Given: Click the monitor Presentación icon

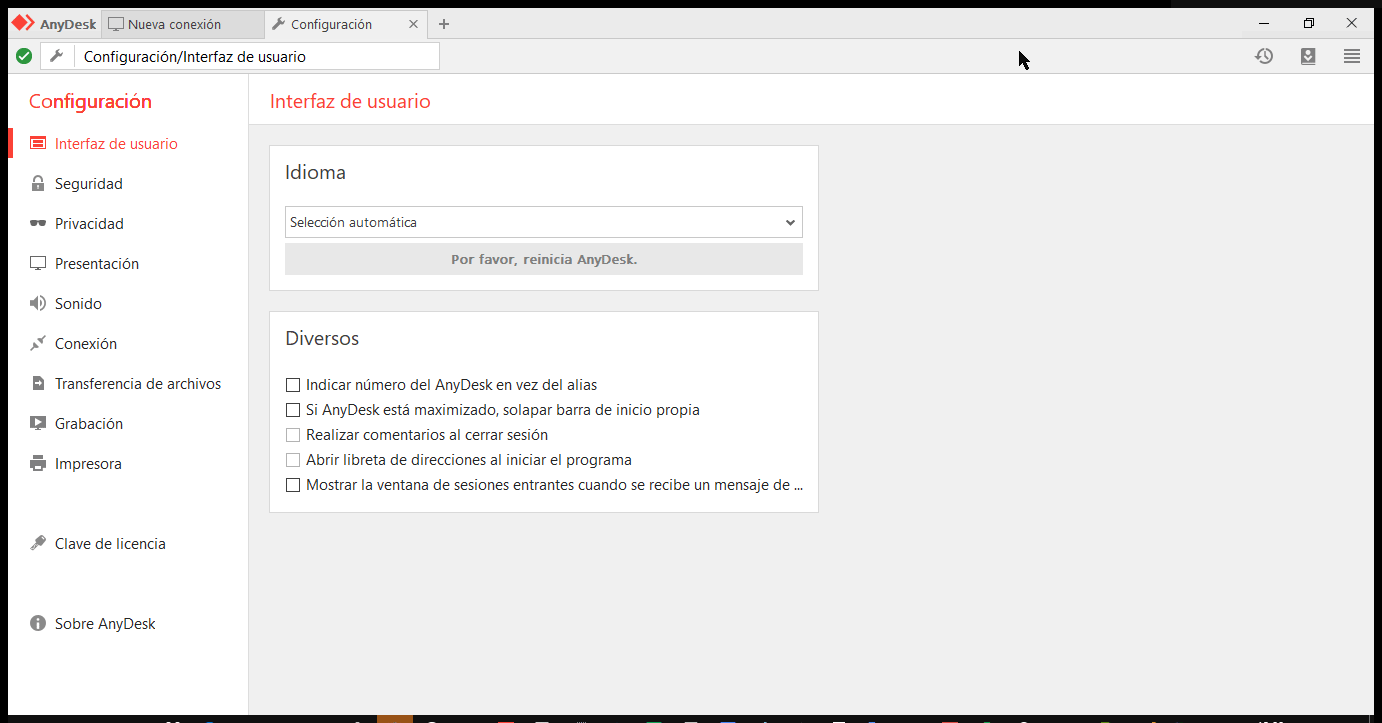Looking at the screenshot, I should coord(38,264).
